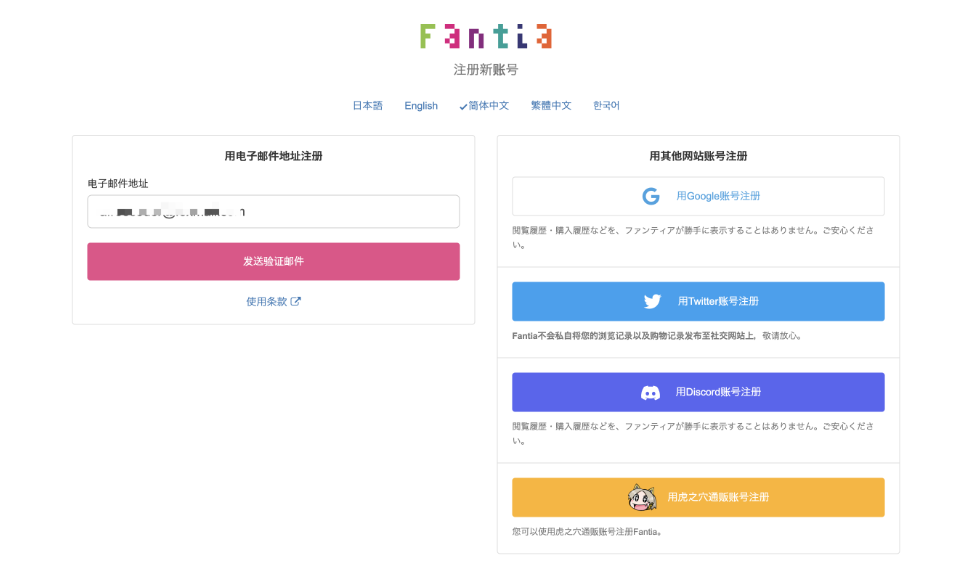Switch interface language to English
Screen dimensions: 980x587
421,105
